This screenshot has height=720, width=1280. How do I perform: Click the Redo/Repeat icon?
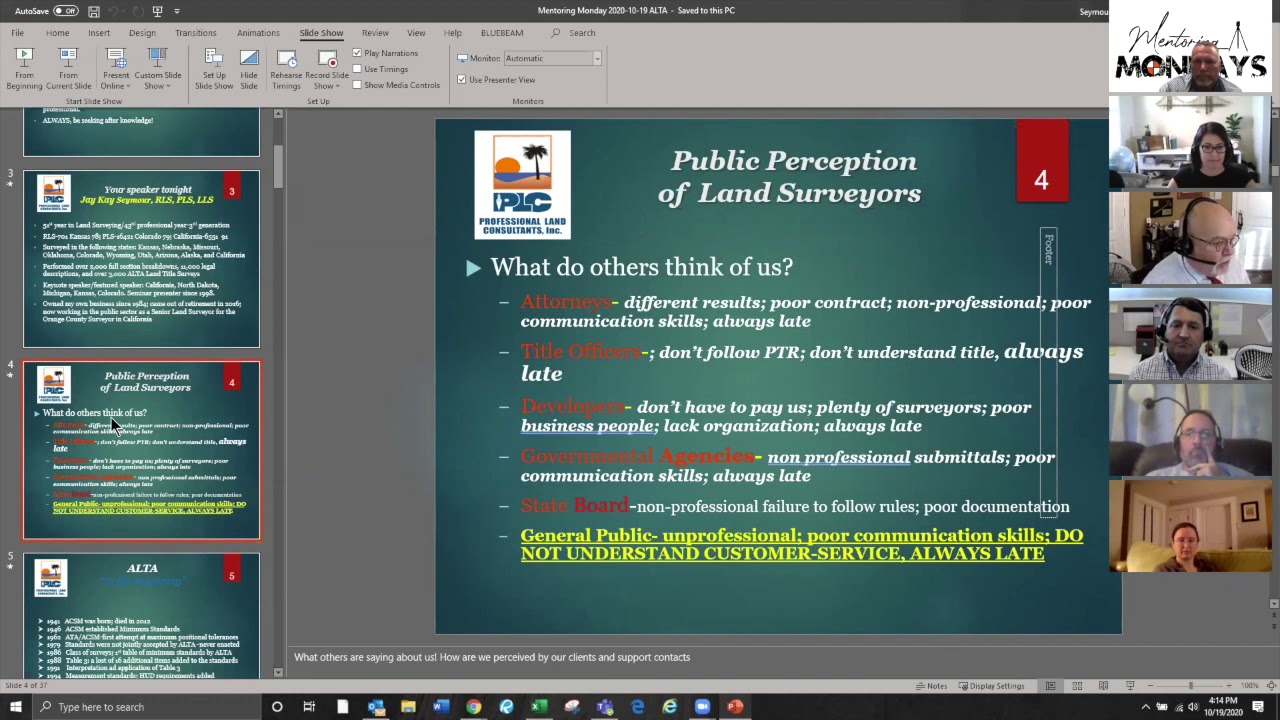click(137, 11)
